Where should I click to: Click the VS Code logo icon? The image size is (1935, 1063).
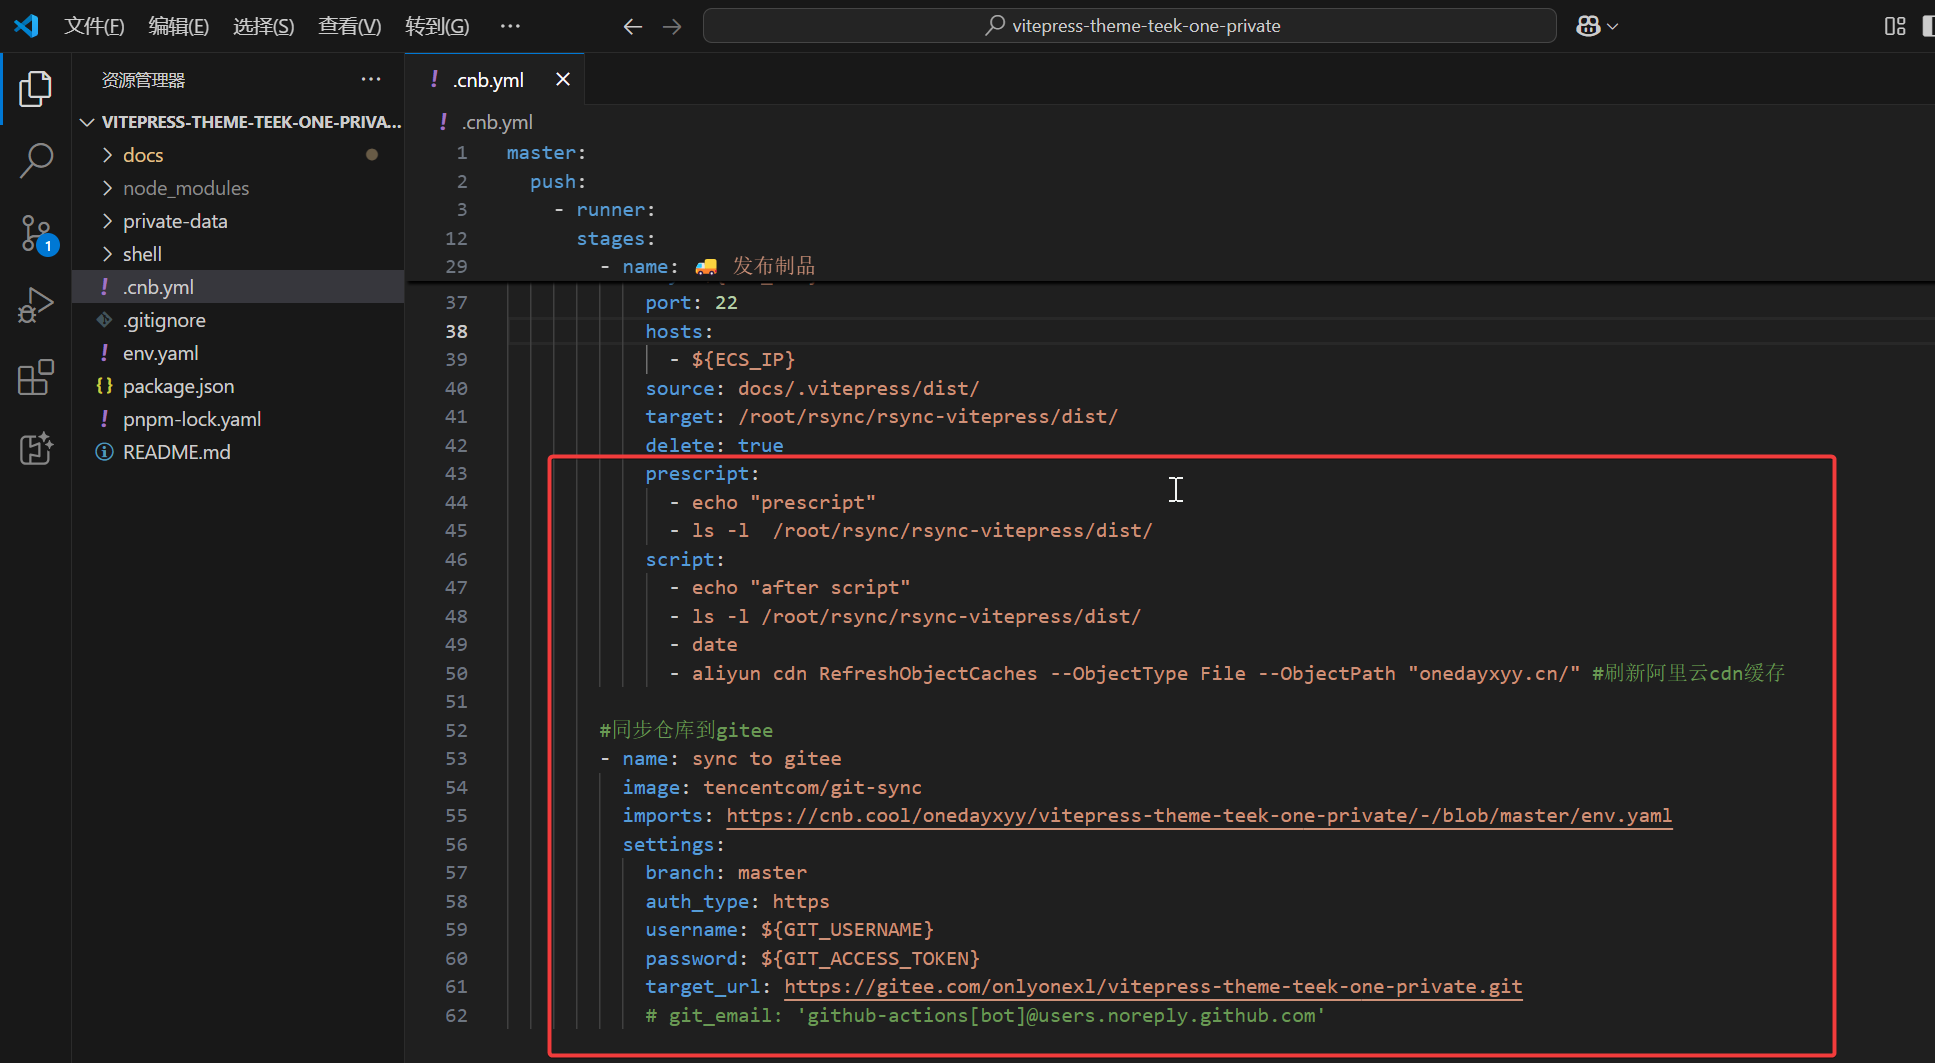pyautogui.click(x=27, y=26)
